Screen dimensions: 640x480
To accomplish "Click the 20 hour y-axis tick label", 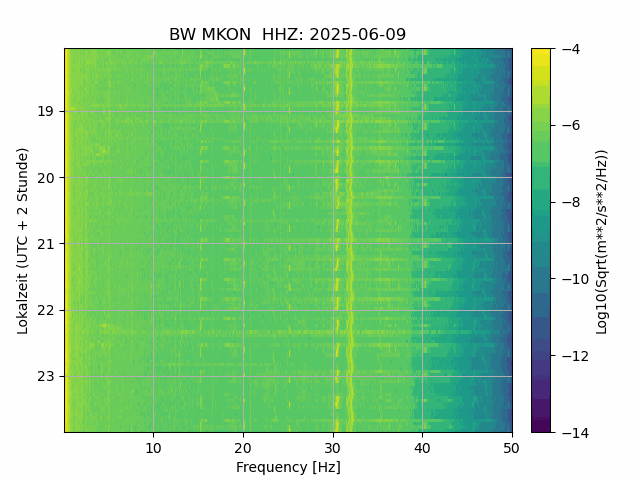I will 45,178.
